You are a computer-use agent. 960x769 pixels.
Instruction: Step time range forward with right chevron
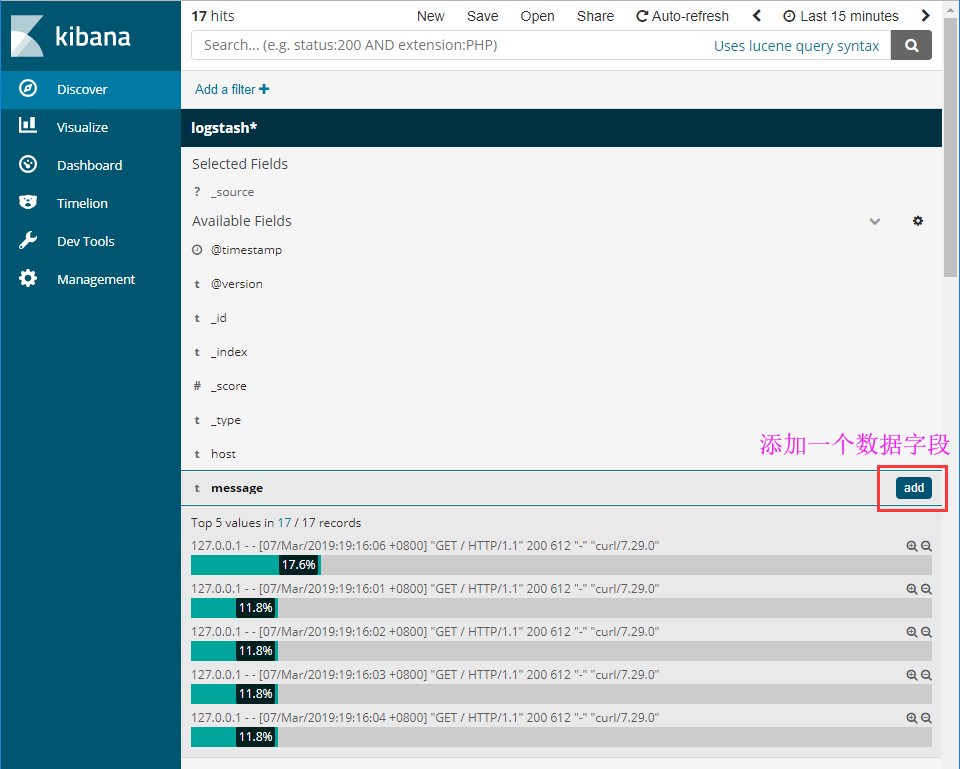925,16
